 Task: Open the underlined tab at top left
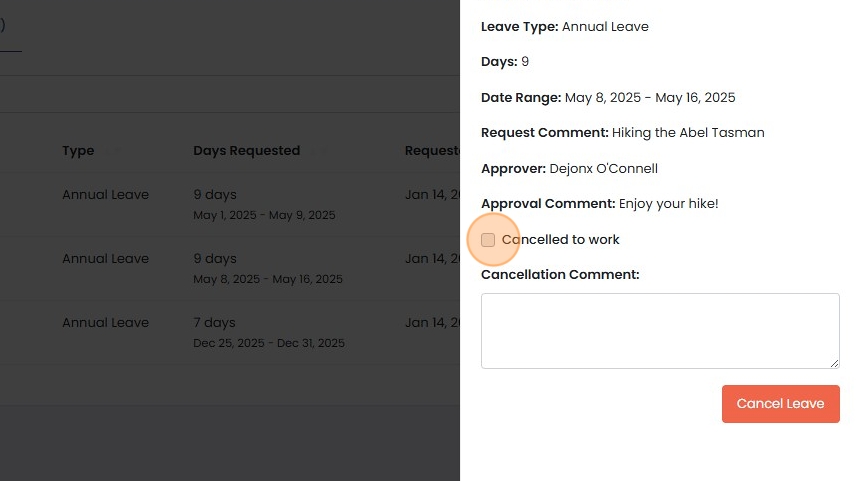[x=5, y=28]
